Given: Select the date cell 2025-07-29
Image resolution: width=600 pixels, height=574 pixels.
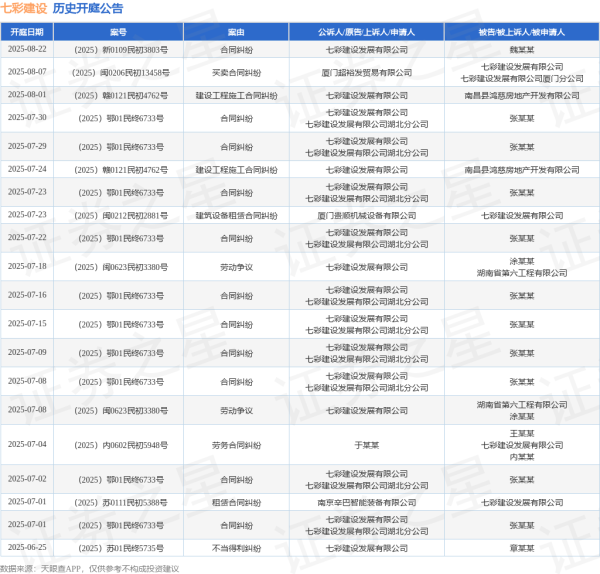Looking at the screenshot, I should click(27, 147).
